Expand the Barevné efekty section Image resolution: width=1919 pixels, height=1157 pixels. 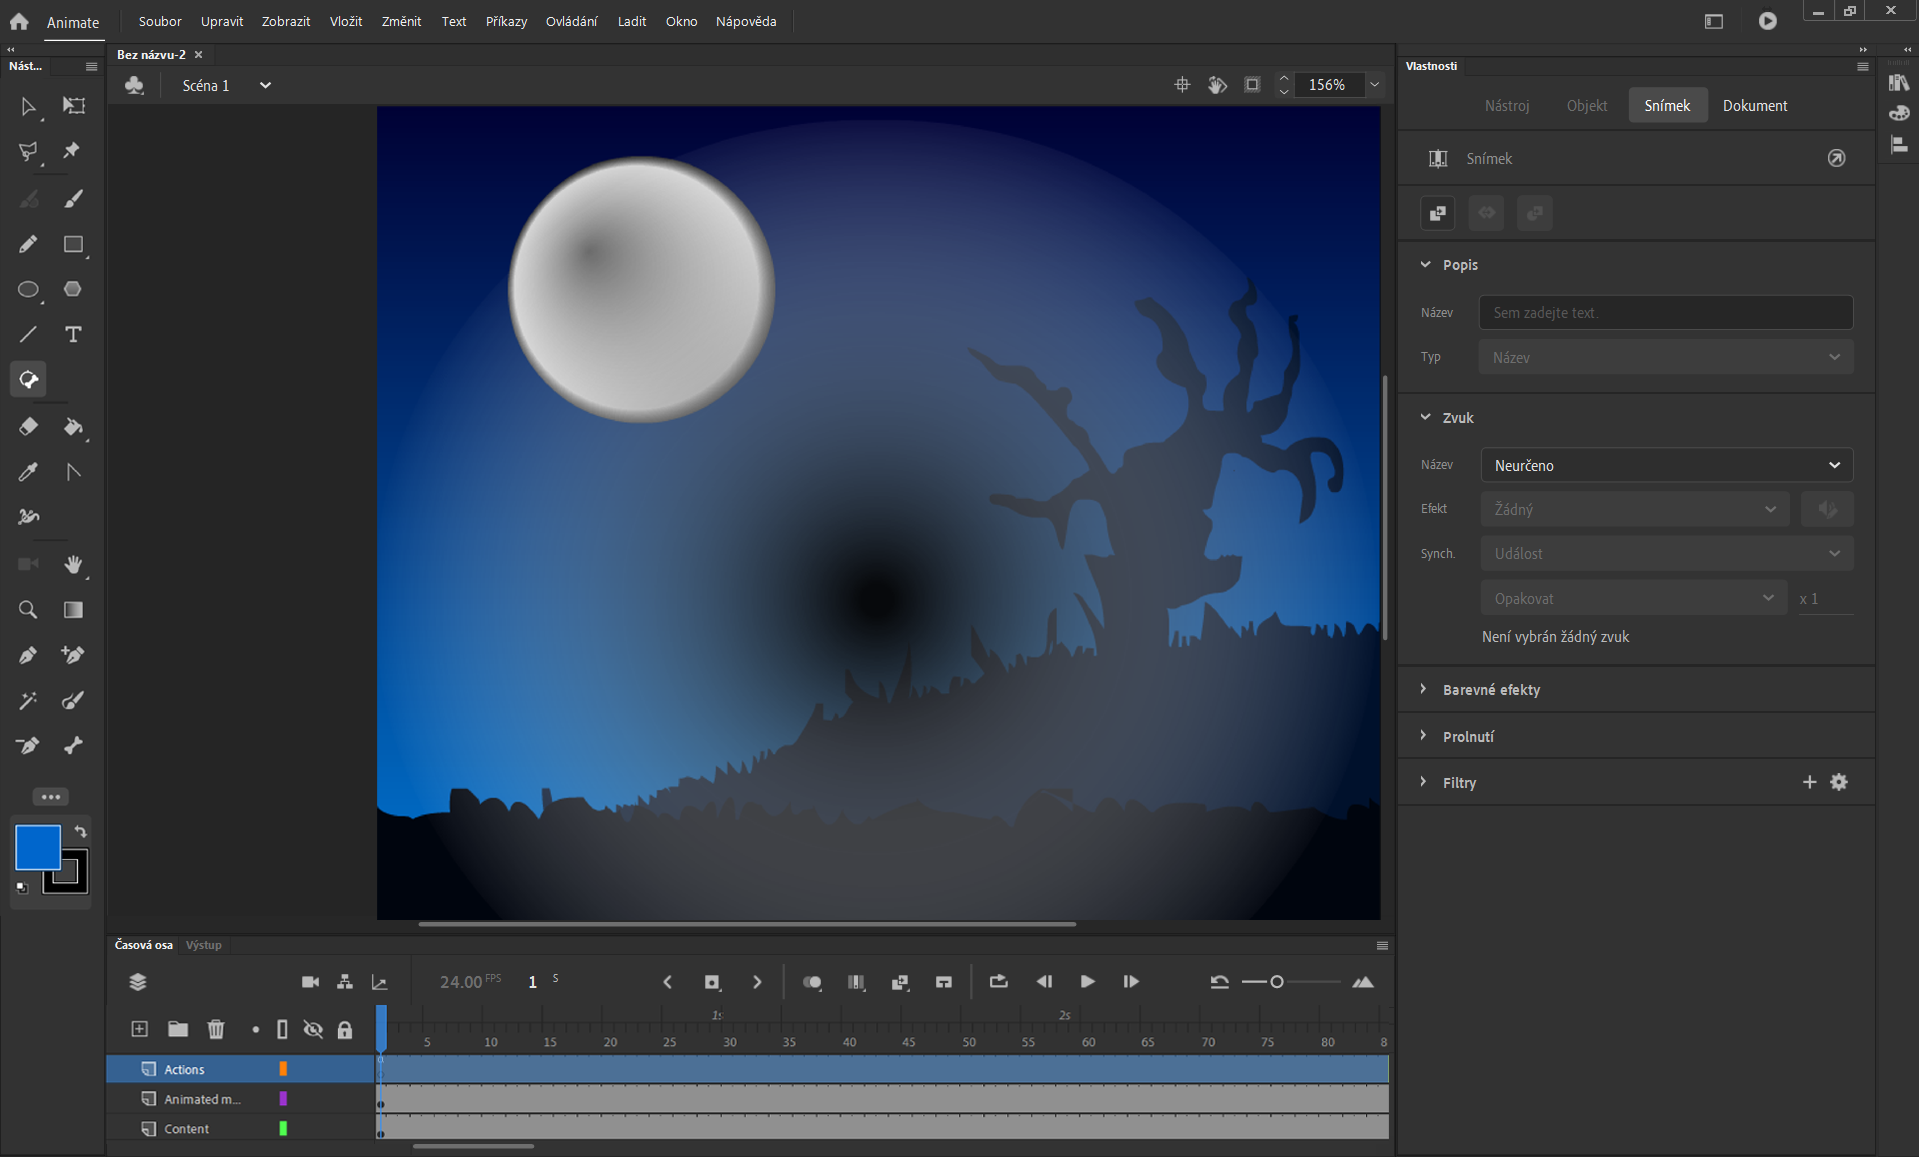[1490, 690]
